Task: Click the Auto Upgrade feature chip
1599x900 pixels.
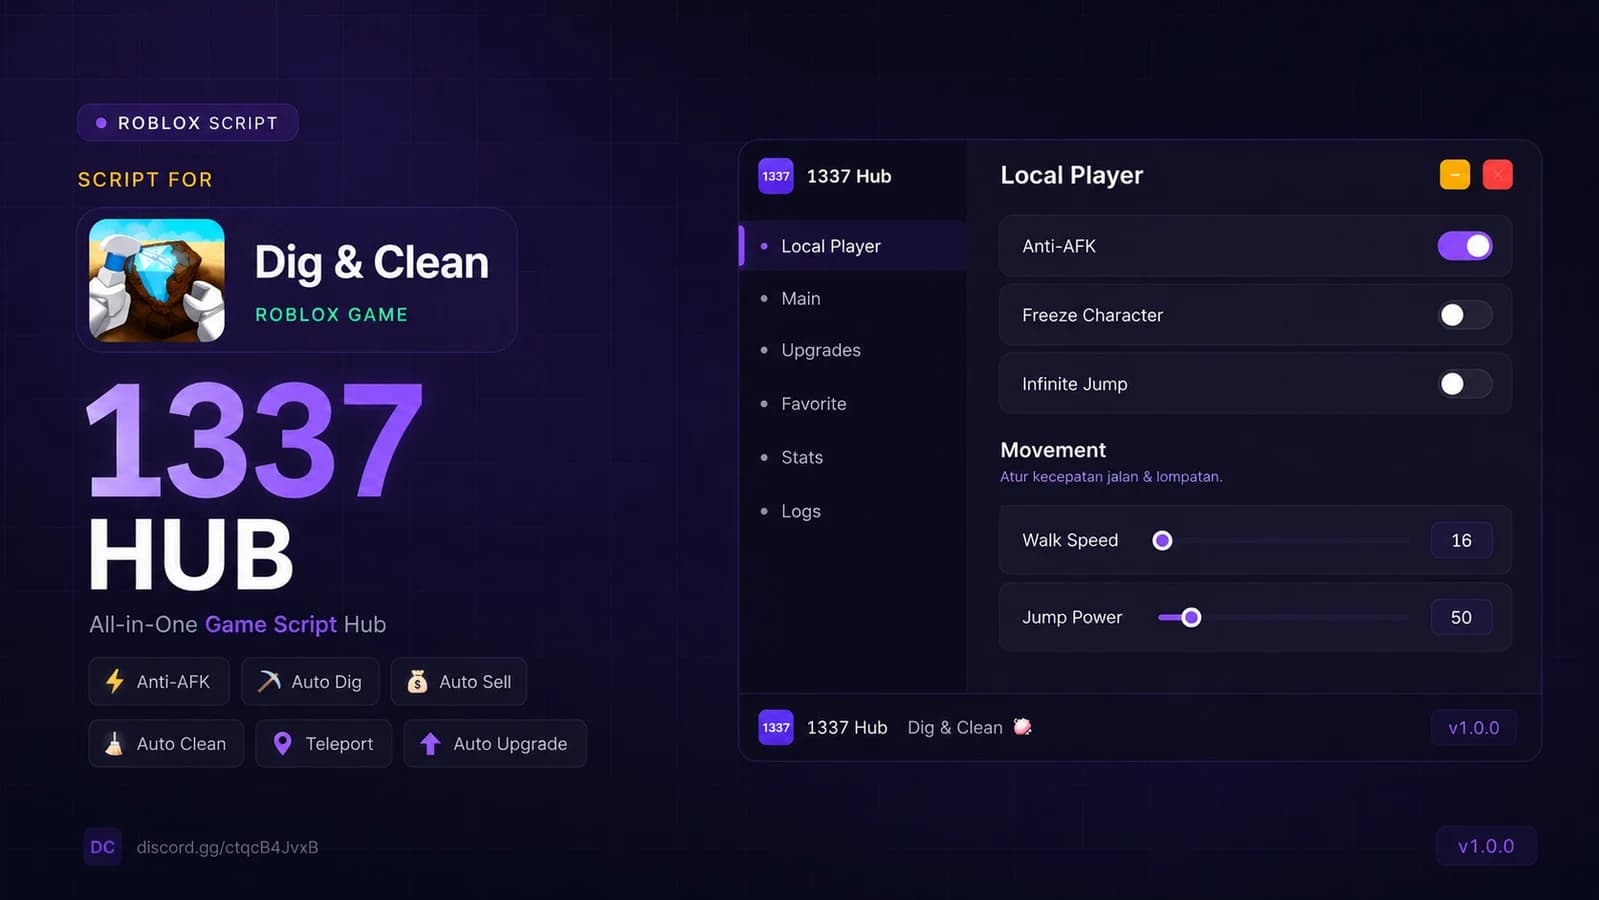Action: pos(495,743)
